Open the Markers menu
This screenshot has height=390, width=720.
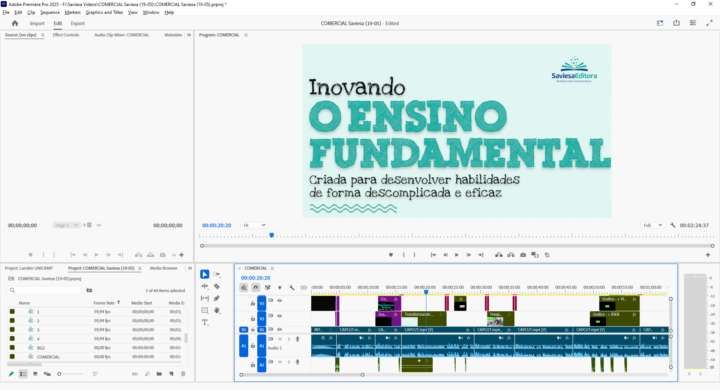pos(72,12)
